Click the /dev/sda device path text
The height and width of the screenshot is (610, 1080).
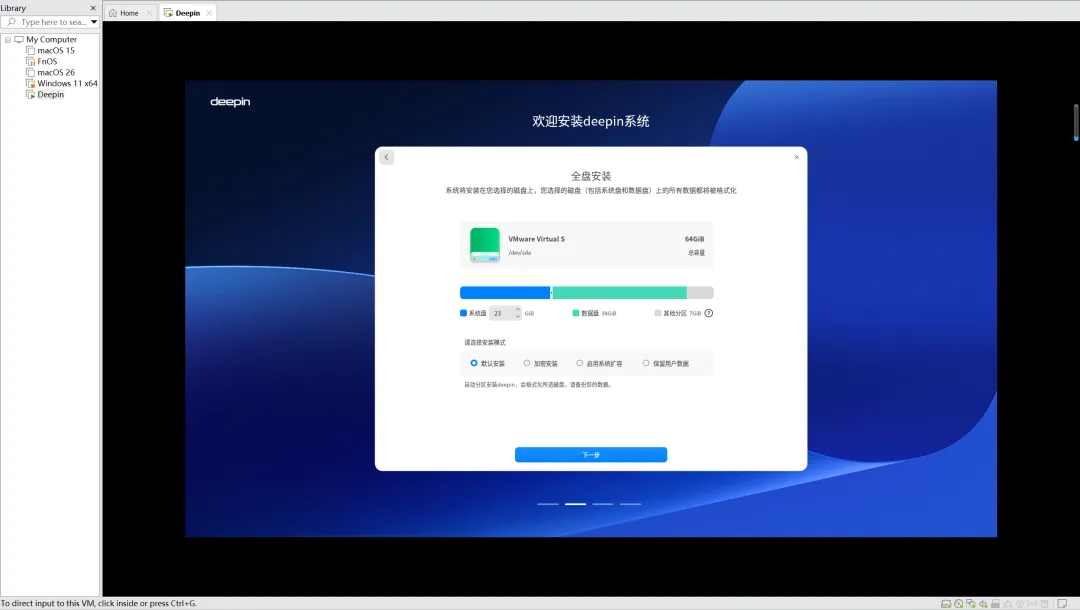519,253
